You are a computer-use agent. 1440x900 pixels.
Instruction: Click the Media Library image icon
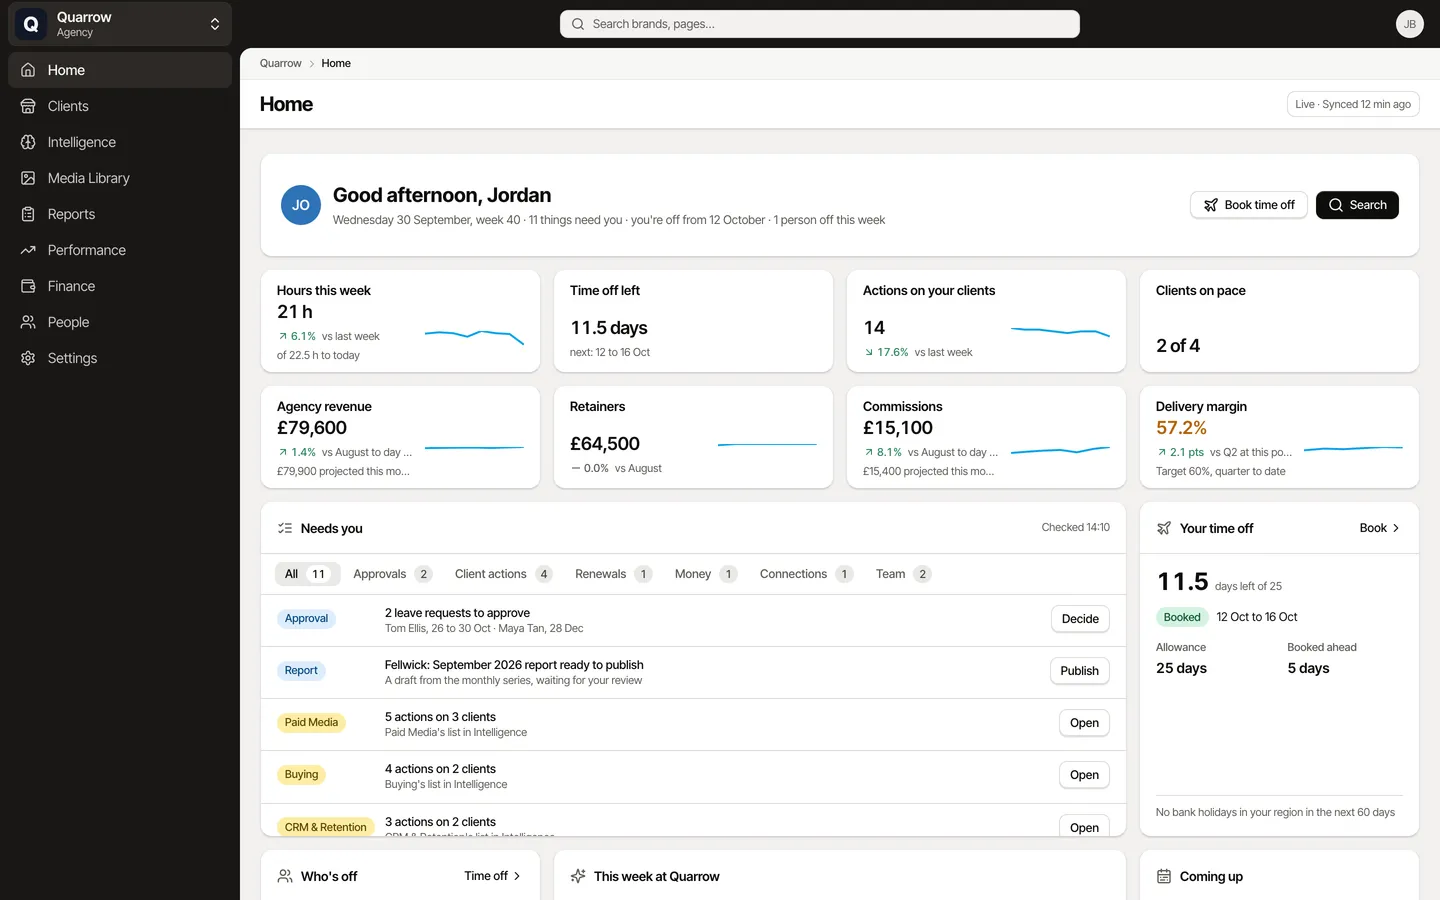pos(28,178)
